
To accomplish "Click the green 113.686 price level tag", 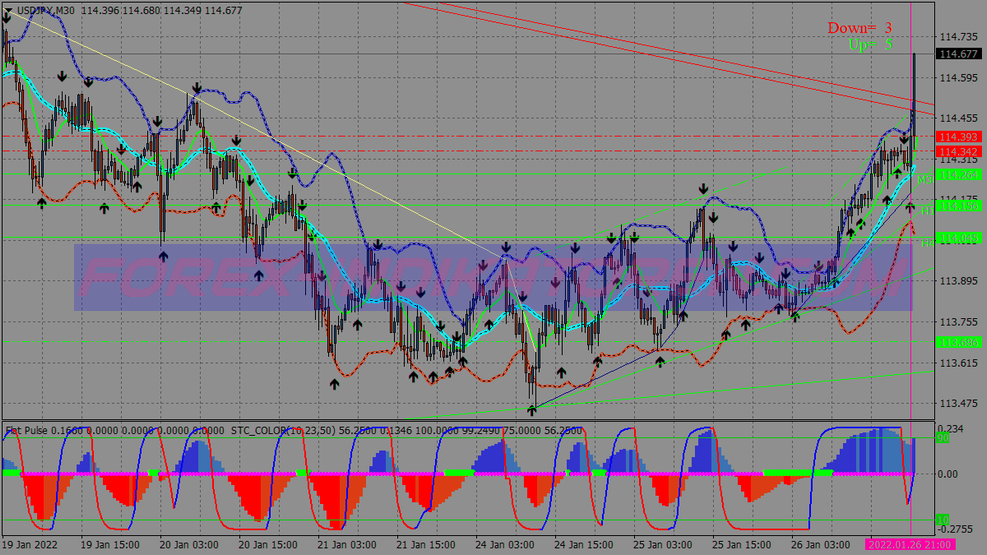I will (958, 342).
